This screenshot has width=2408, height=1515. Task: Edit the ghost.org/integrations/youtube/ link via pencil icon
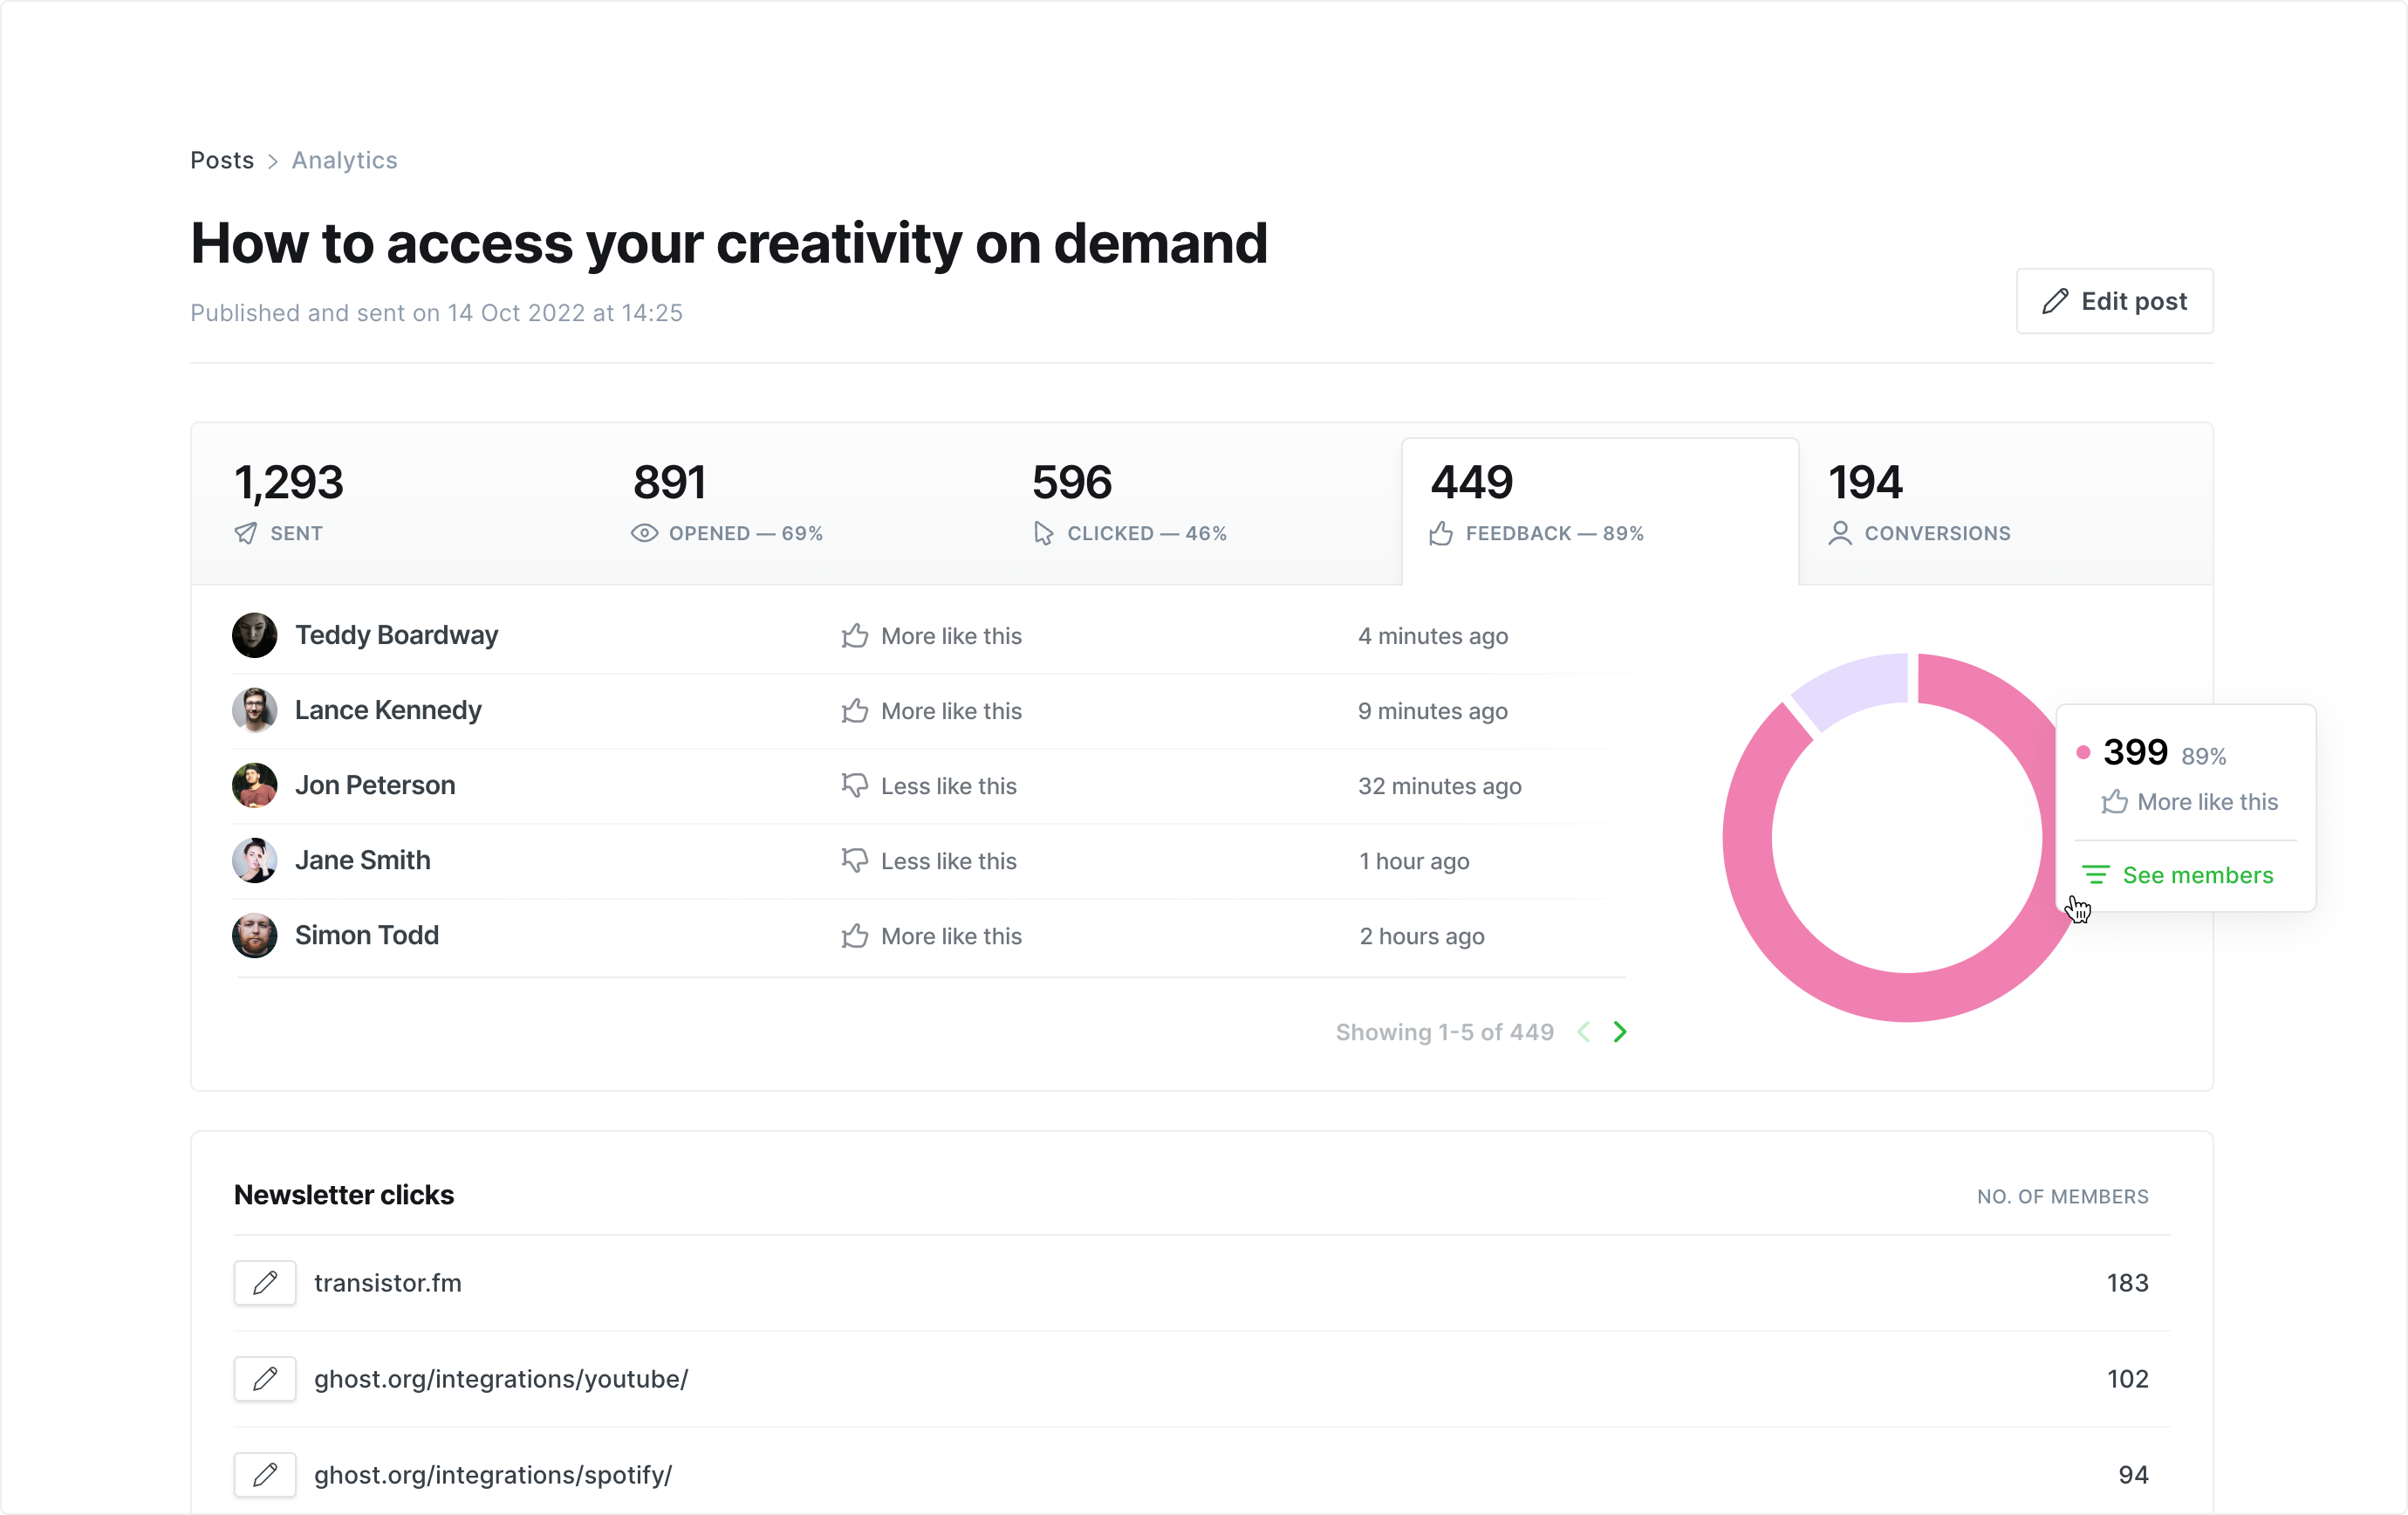coord(265,1378)
